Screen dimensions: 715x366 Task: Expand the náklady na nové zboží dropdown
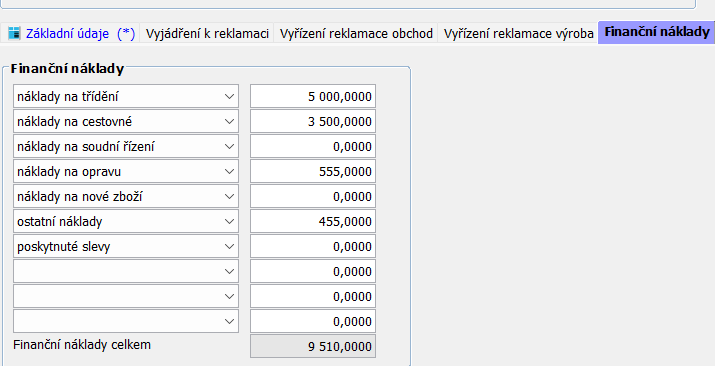click(229, 196)
